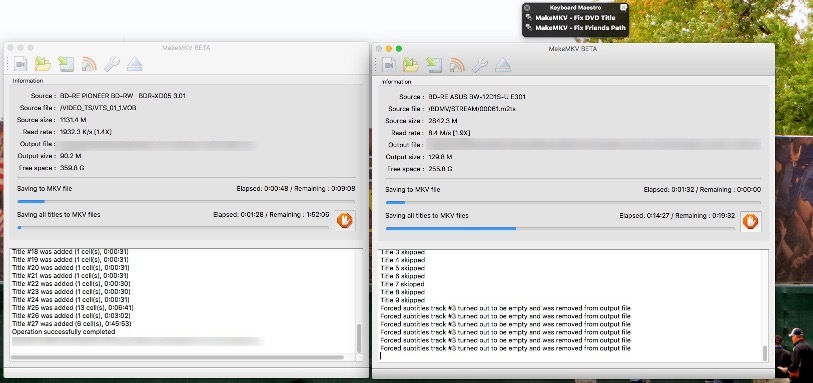Open video files icon in left MakeMKV window

[x=20, y=64]
